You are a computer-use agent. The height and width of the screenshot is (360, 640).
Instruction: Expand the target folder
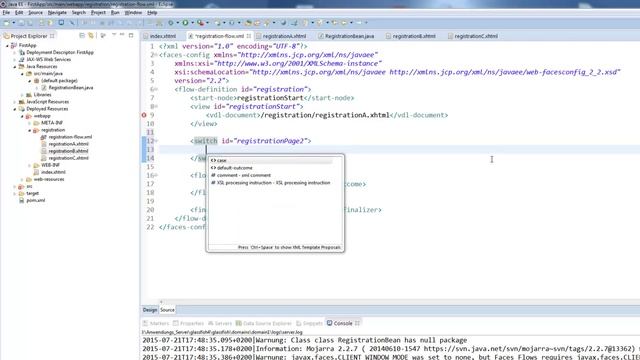tap(15, 193)
